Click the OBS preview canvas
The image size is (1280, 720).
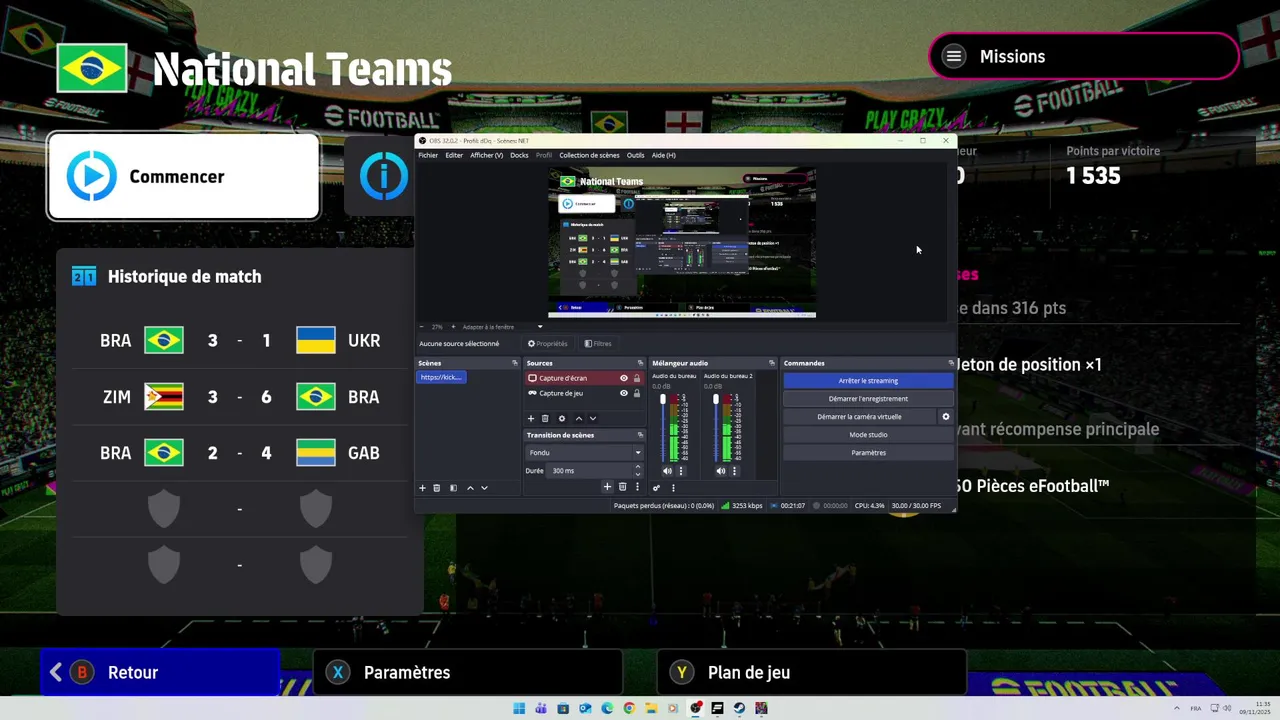click(x=682, y=242)
